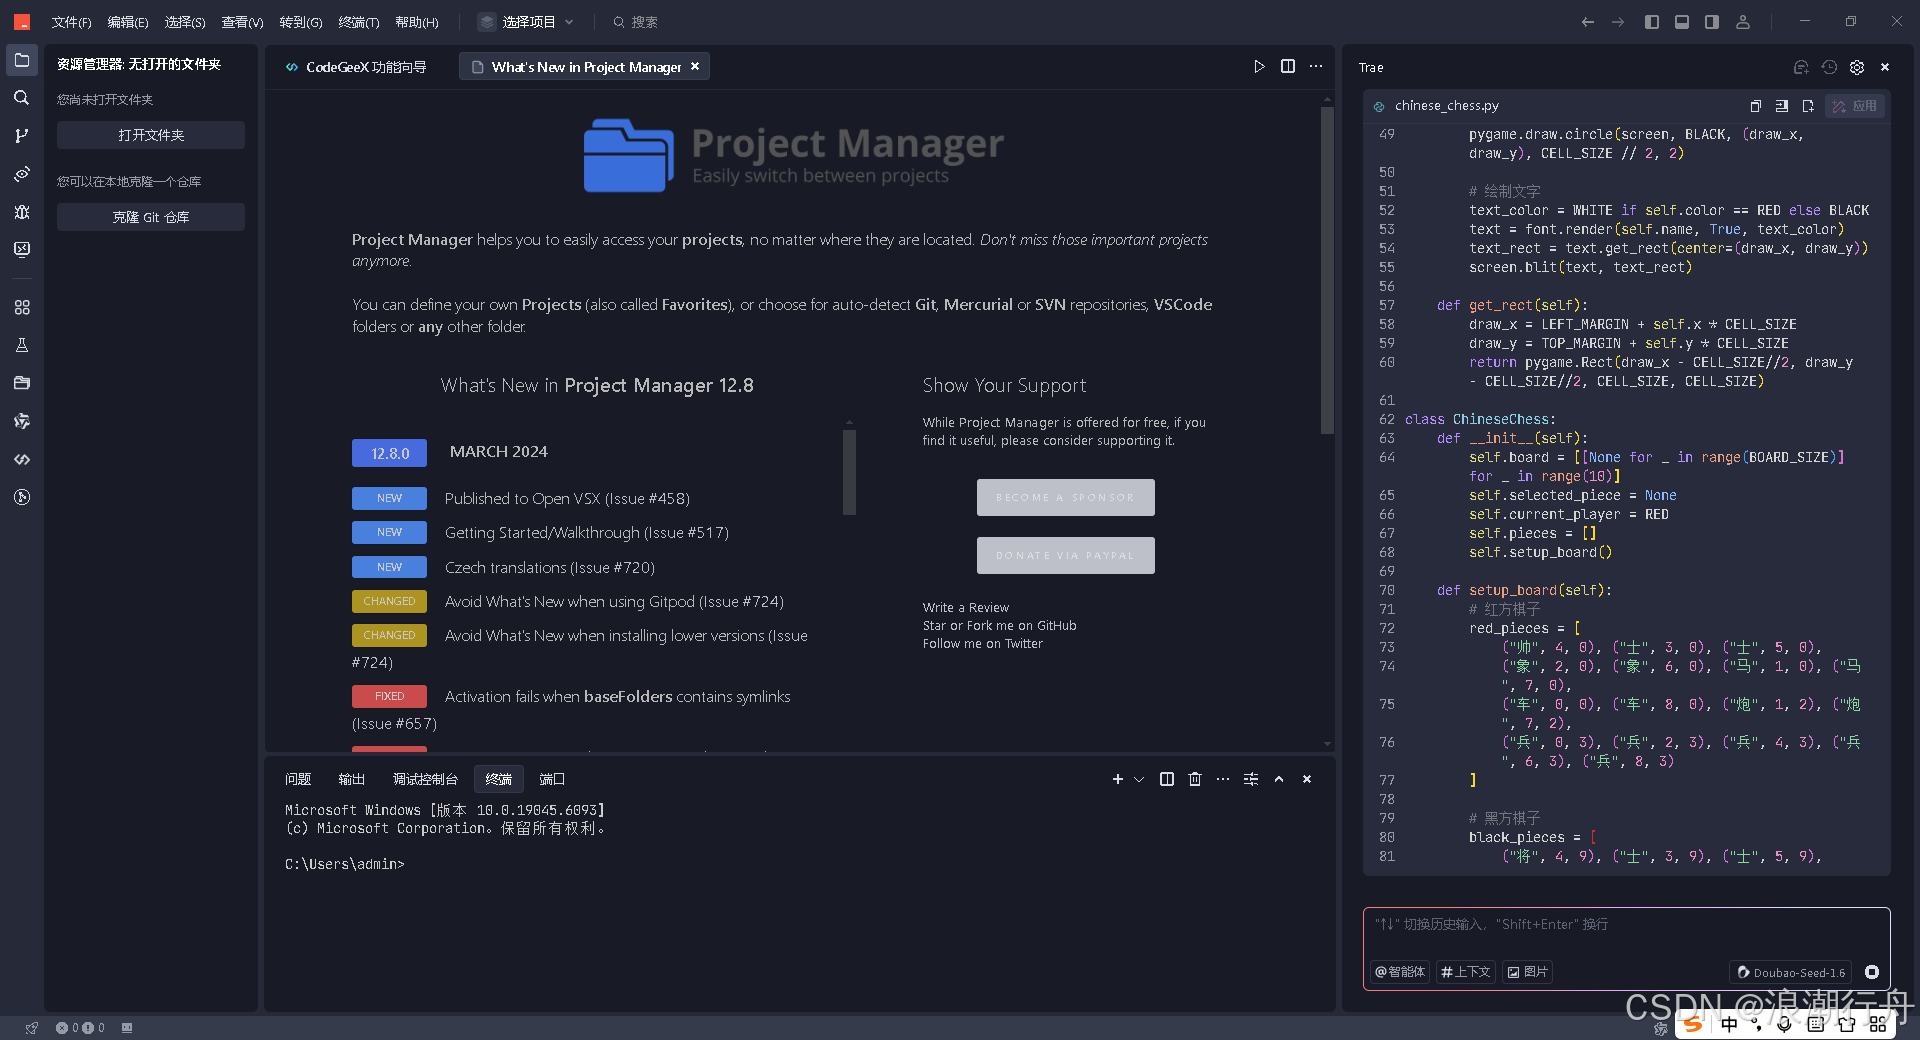Copy the chinese_chess.py code block
This screenshot has width=1920, height=1040.
(x=1755, y=106)
